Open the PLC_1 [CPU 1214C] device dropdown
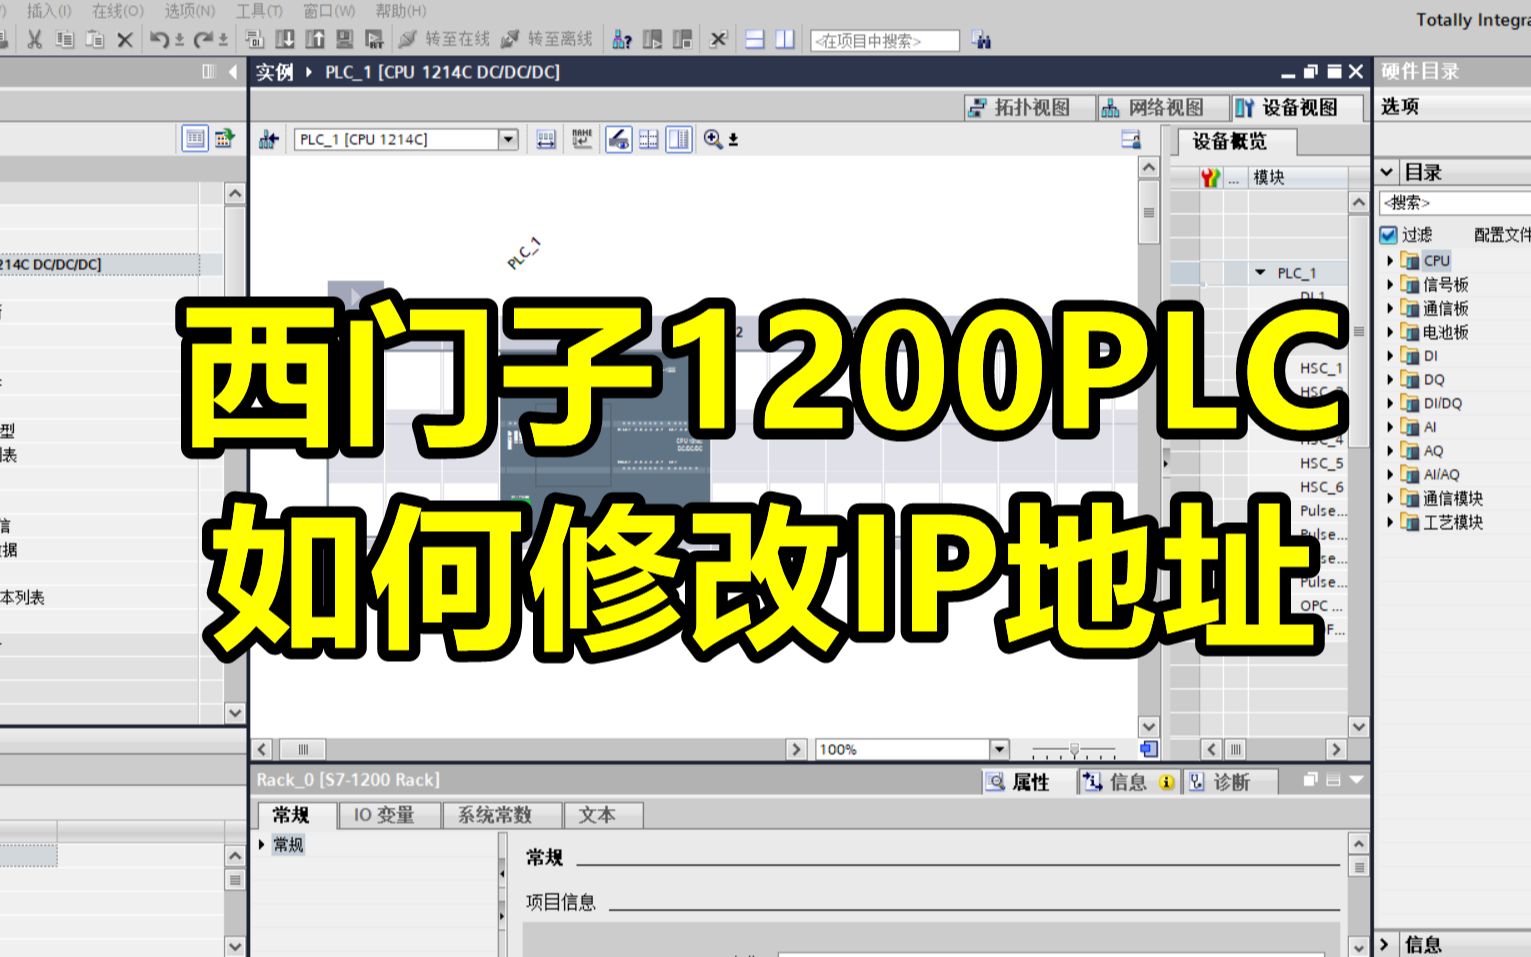 click(509, 139)
